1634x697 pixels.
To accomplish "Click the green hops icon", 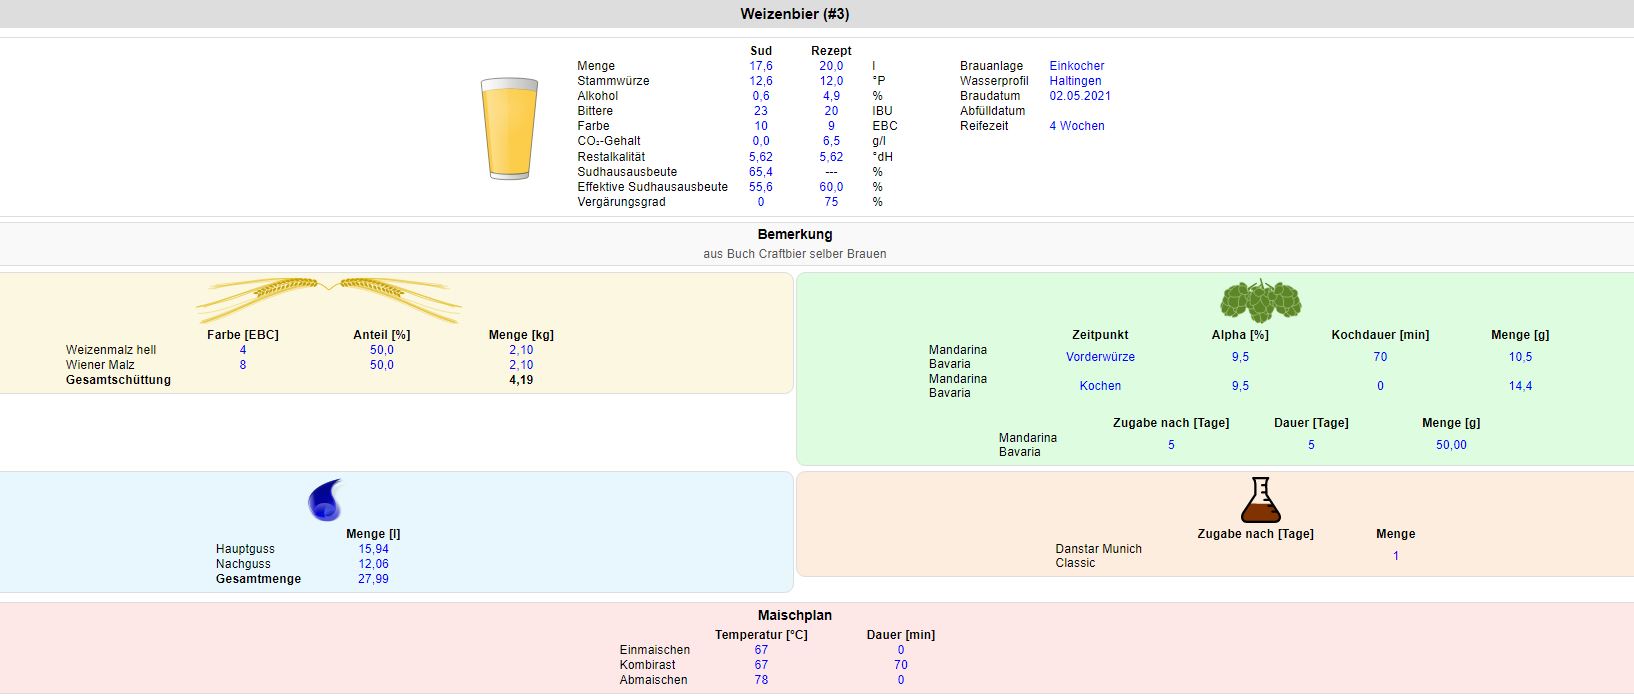I will [x=1260, y=299].
